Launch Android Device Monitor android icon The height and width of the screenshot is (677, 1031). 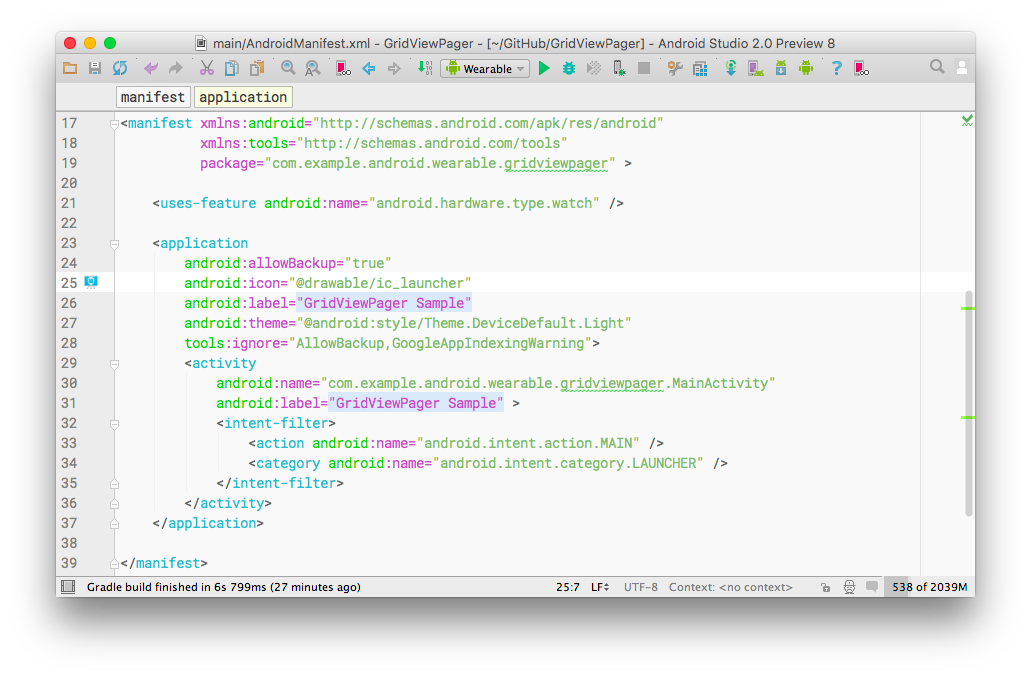pos(806,68)
